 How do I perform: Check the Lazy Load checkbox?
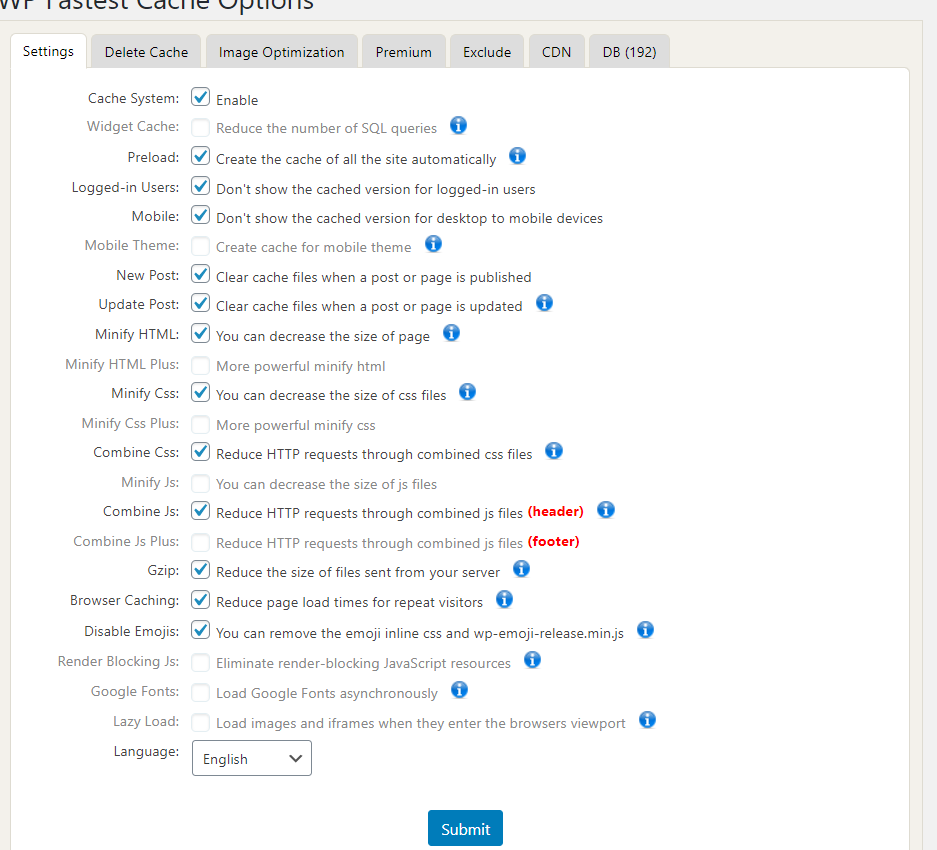pos(201,722)
